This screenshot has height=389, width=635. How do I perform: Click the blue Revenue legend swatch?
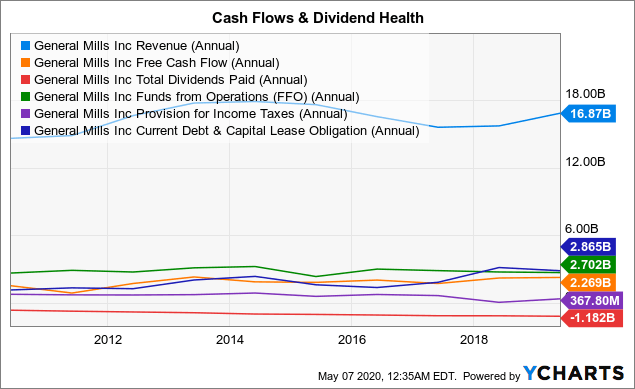click(x=26, y=45)
